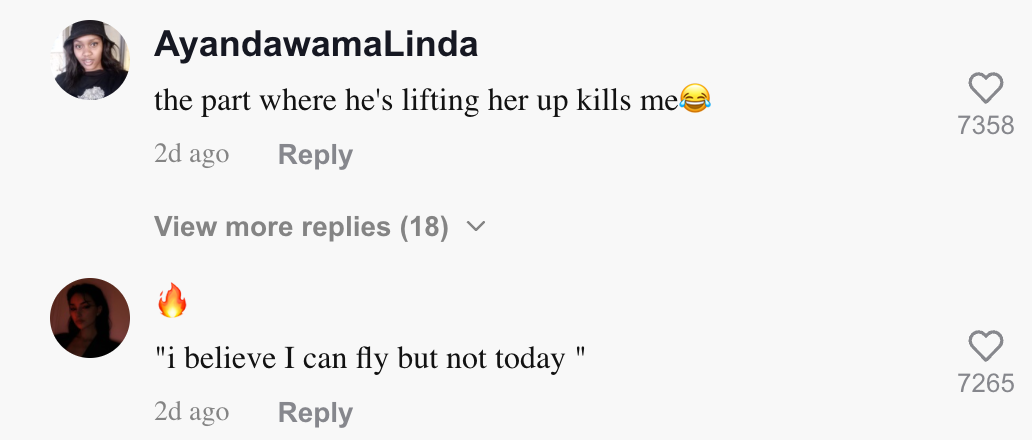Click the fire emoji username
The height and width of the screenshot is (440, 1032).
click(x=172, y=300)
